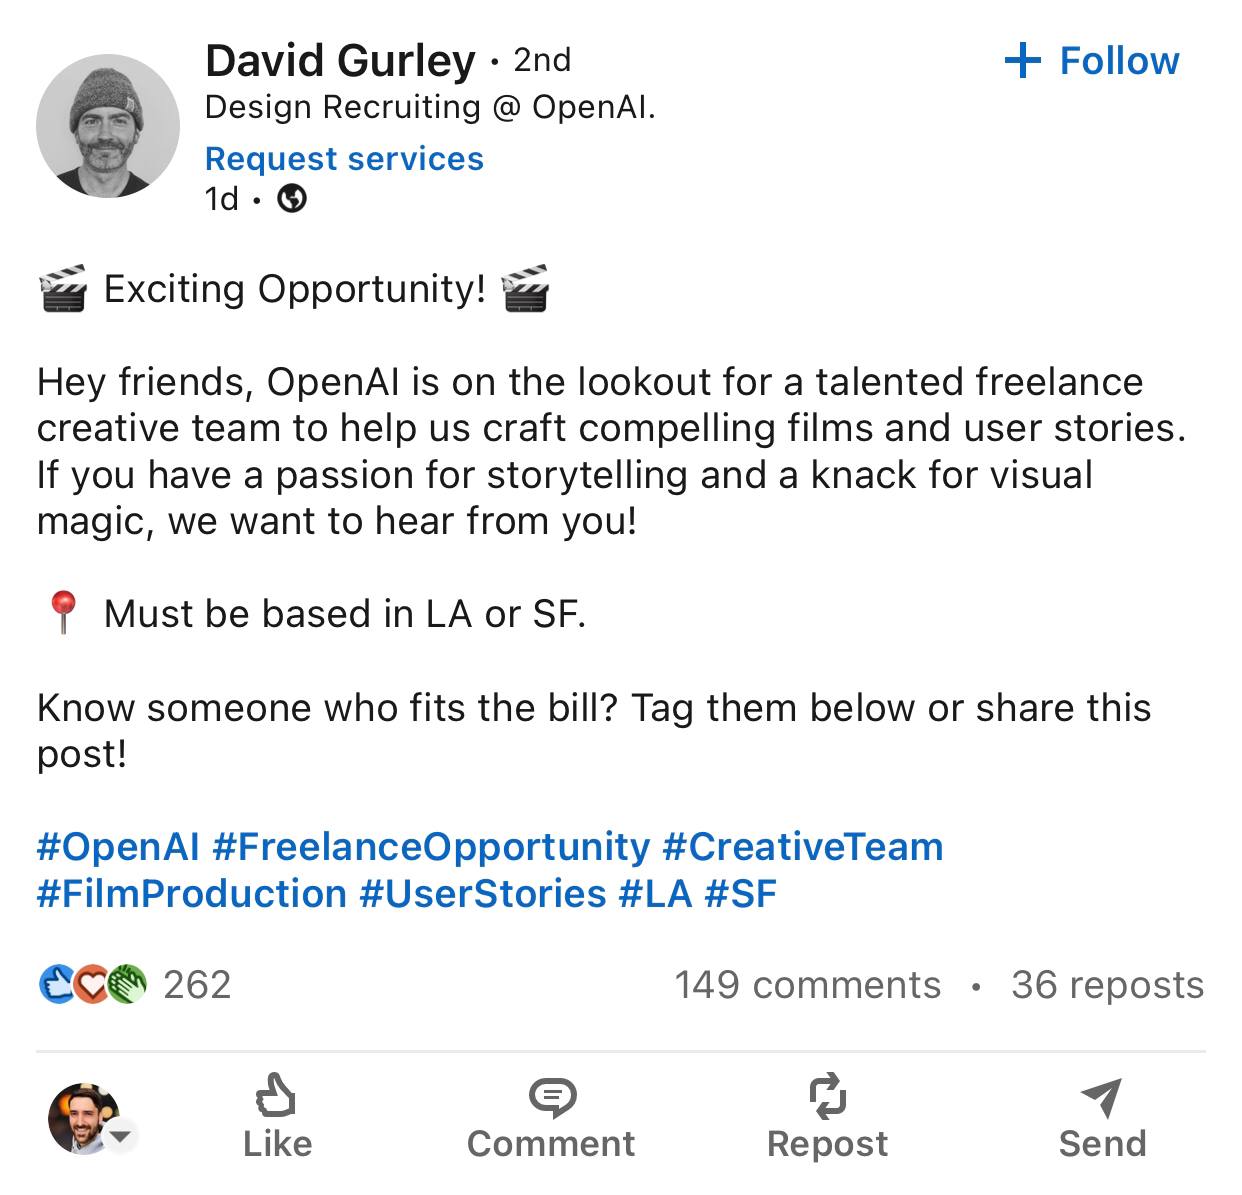This screenshot has height=1195, width=1242.
Task: Click the Send paper plane icon
Action: [1102, 1097]
